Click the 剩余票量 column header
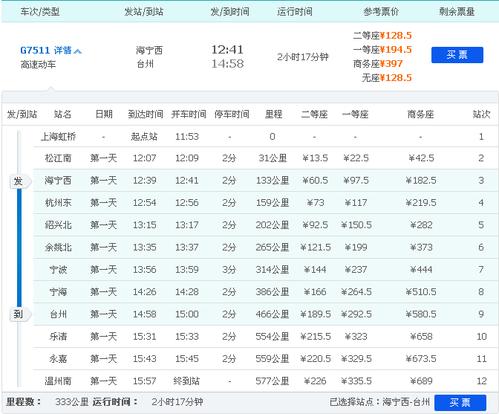Image resolution: width=499 pixels, height=414 pixels. pos(457,12)
